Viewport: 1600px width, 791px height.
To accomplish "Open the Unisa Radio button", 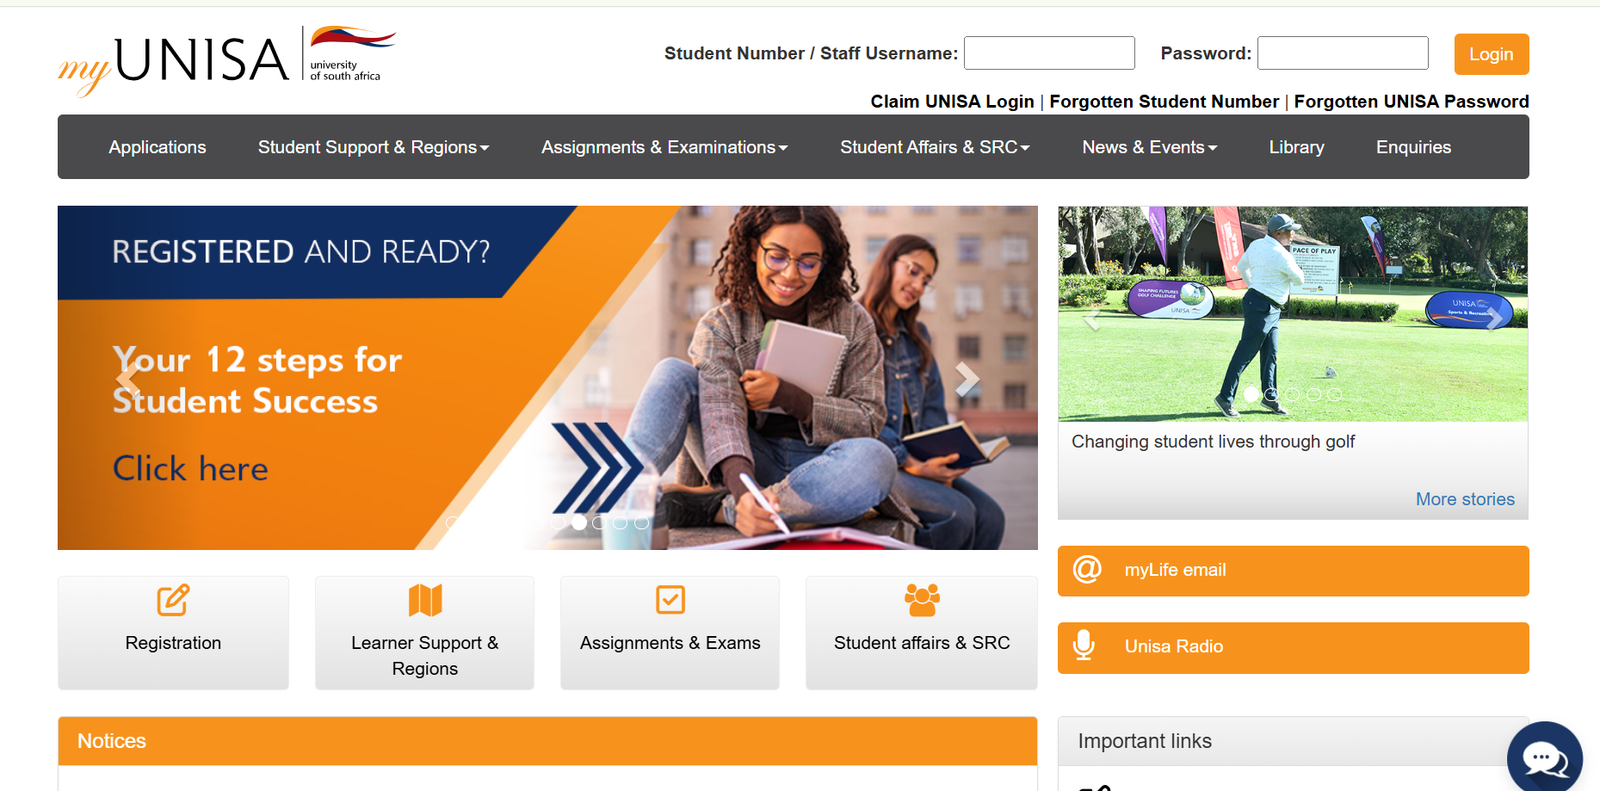I will [1293, 647].
